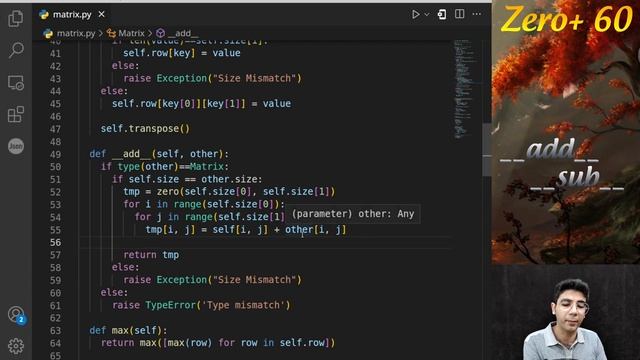
Task: Click line number 63 in gutter
Action: click(55, 331)
